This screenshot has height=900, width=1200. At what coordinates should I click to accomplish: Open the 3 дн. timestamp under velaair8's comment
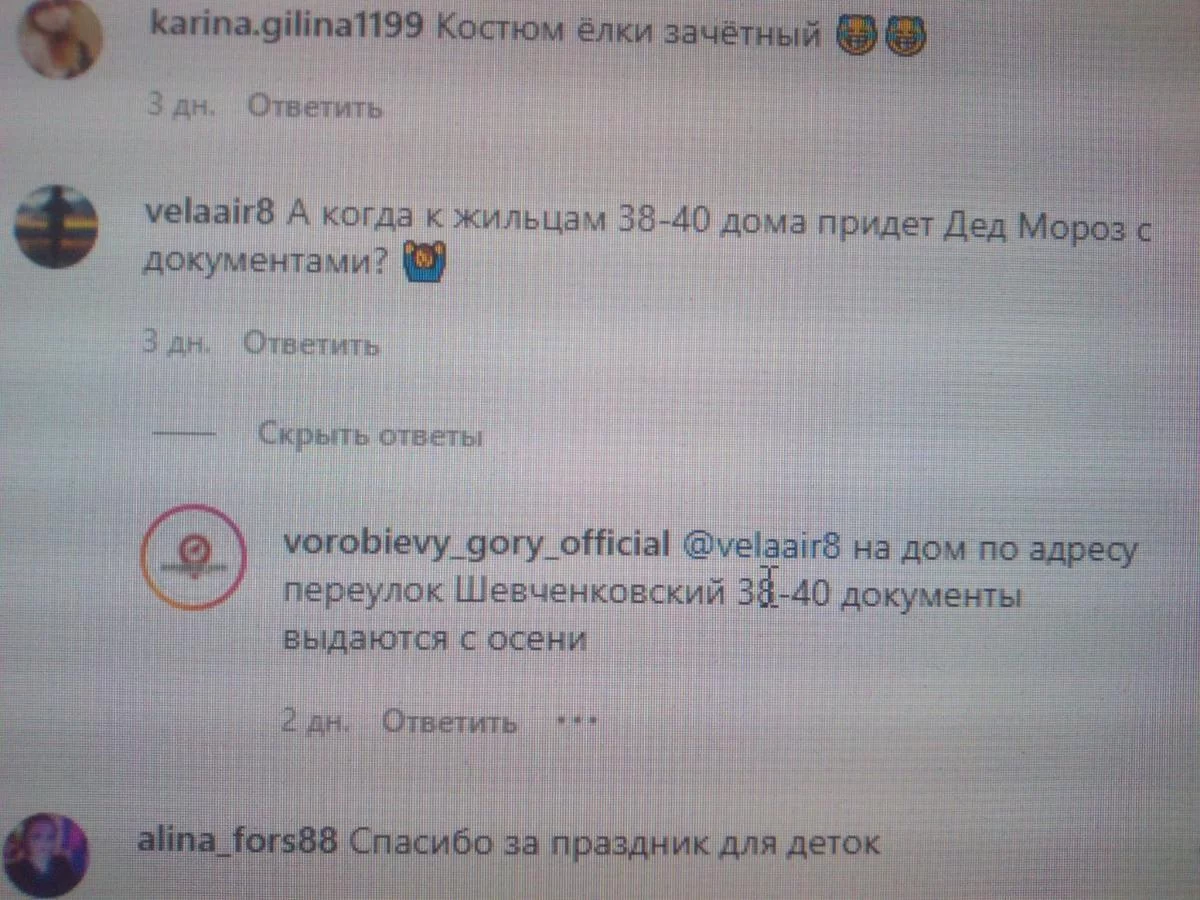point(176,345)
